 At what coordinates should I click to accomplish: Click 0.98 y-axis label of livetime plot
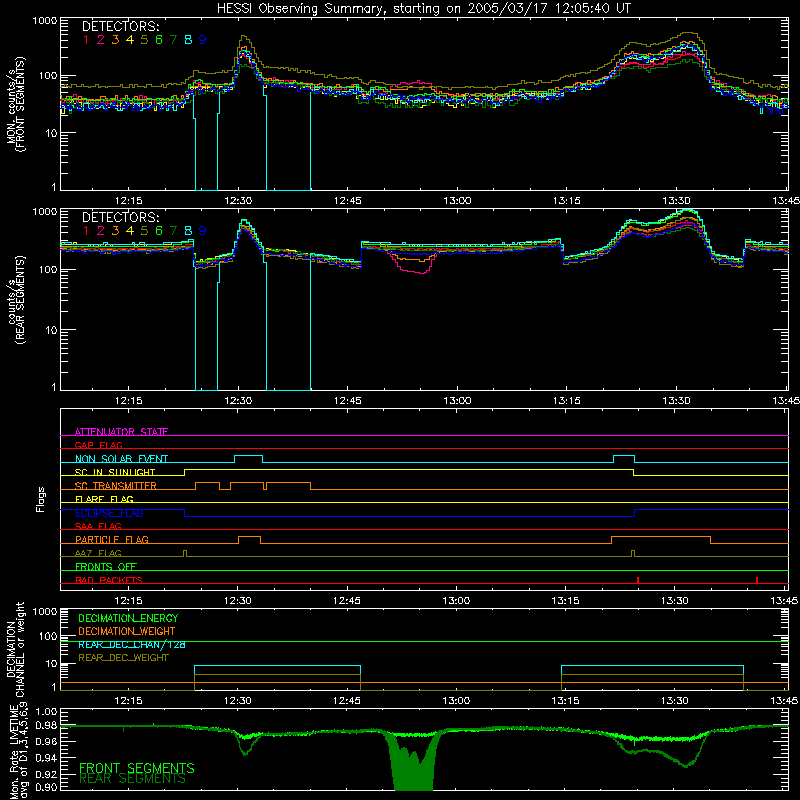click(x=46, y=727)
